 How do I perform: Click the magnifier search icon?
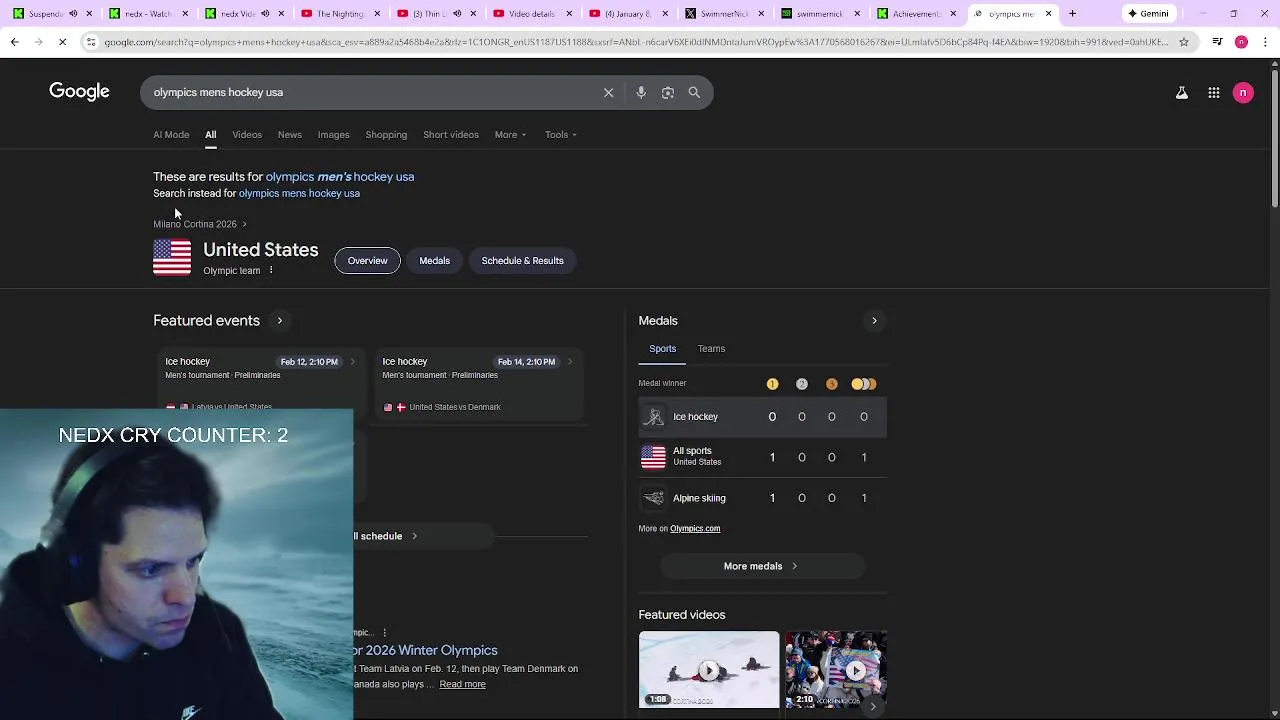click(694, 92)
